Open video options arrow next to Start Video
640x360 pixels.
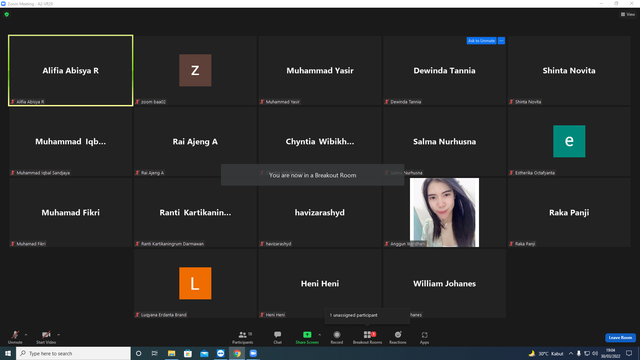59,335
